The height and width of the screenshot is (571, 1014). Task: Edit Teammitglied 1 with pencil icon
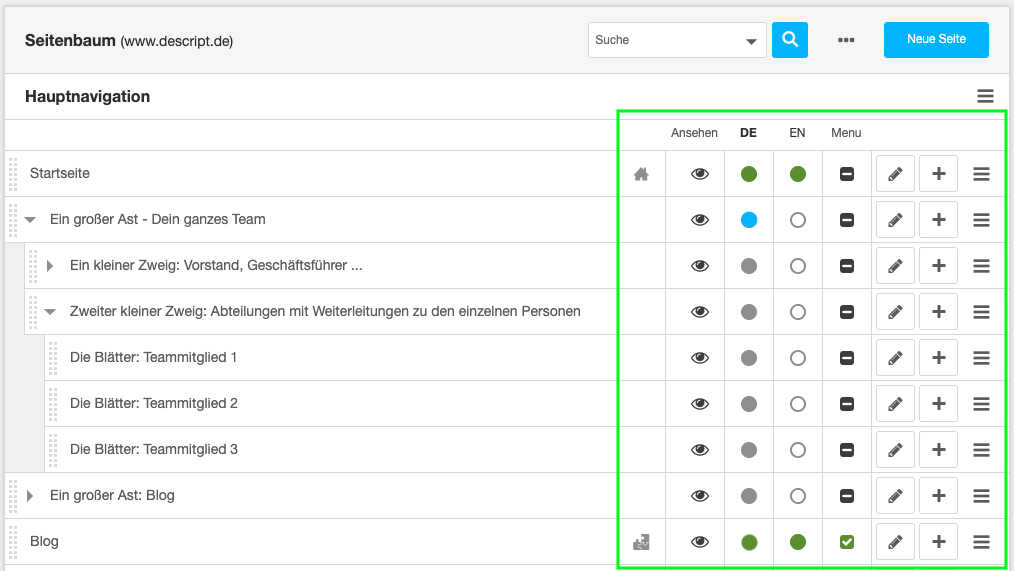(895, 358)
